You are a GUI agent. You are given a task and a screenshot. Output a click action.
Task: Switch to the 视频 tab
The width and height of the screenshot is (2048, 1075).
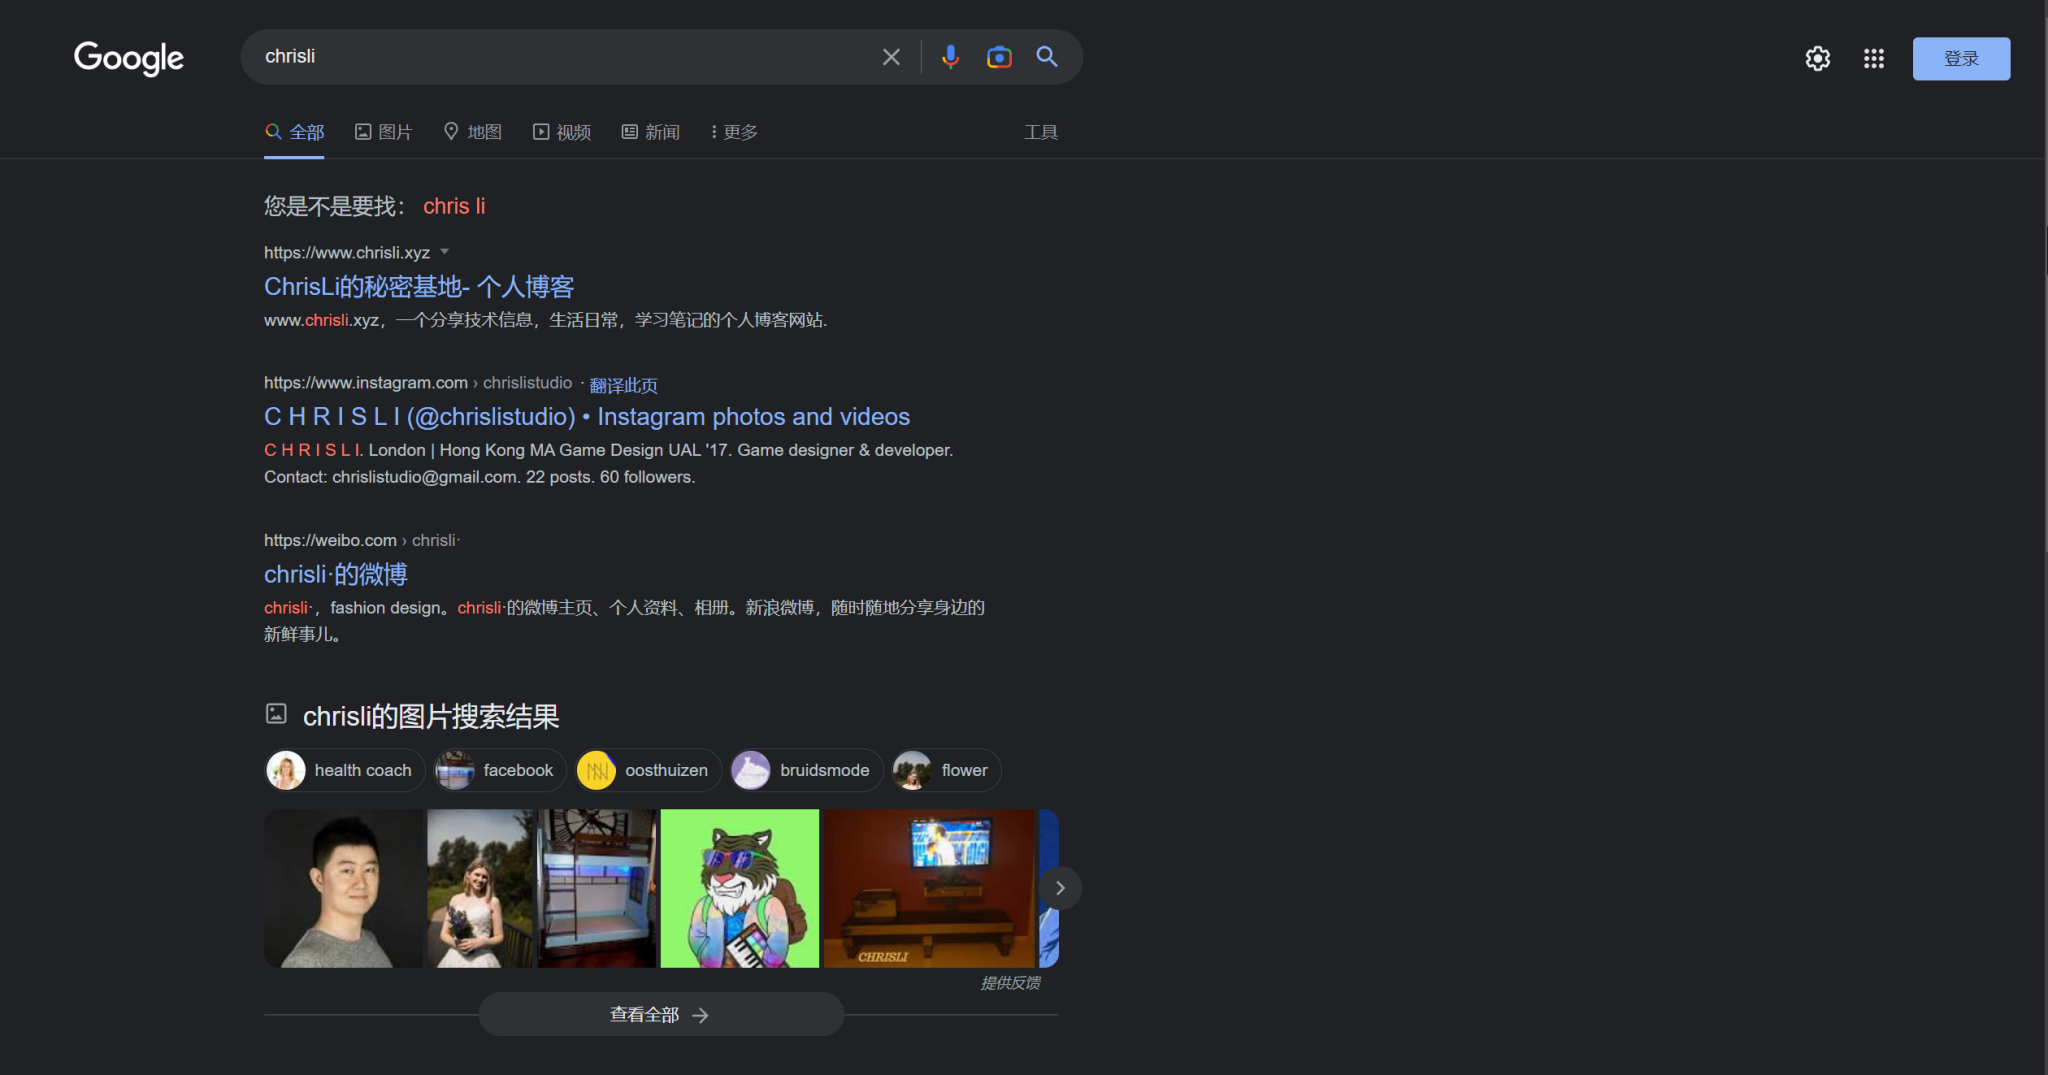562,132
